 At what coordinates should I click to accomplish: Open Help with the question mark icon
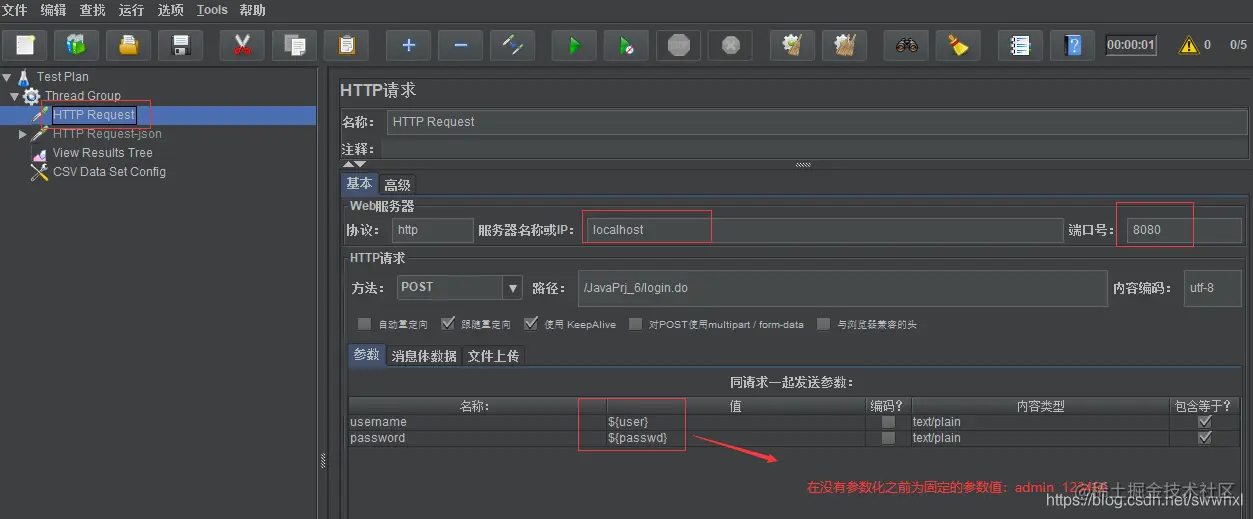coord(1072,45)
